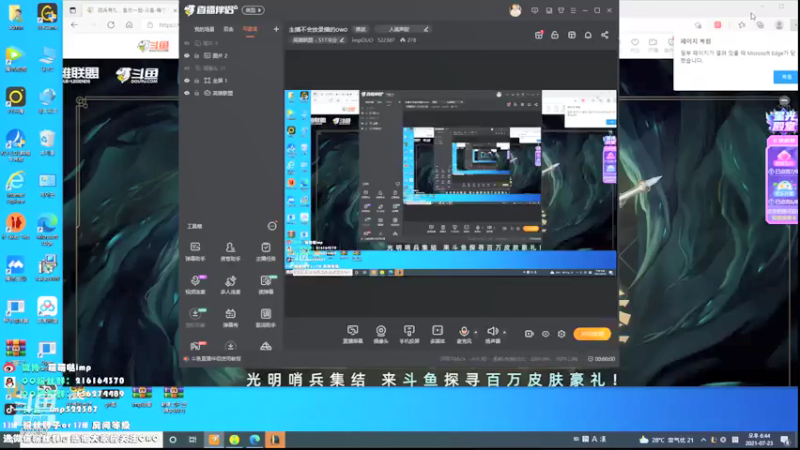Add a 摄像头 camera source

click(x=381, y=334)
